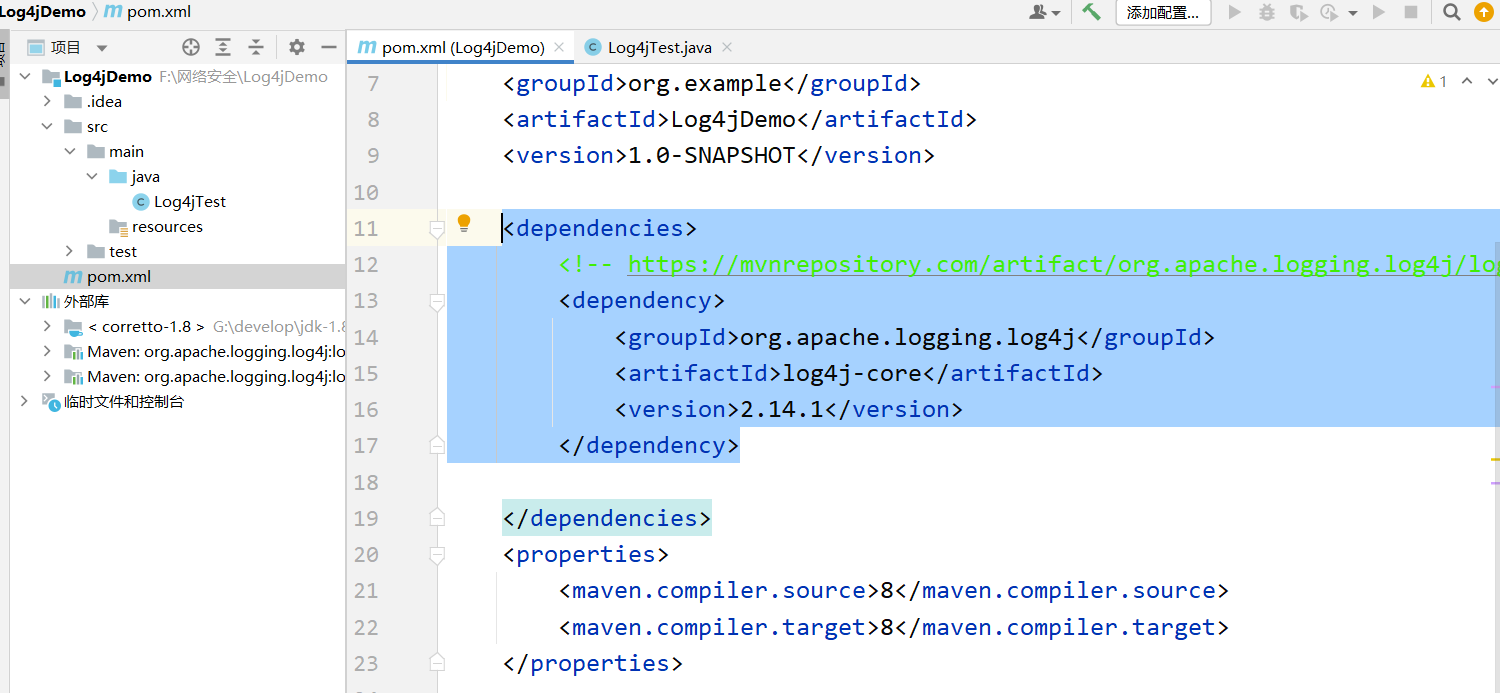1500x693 pixels.
Task: Click the 添加配置... button
Action: tap(1163, 12)
